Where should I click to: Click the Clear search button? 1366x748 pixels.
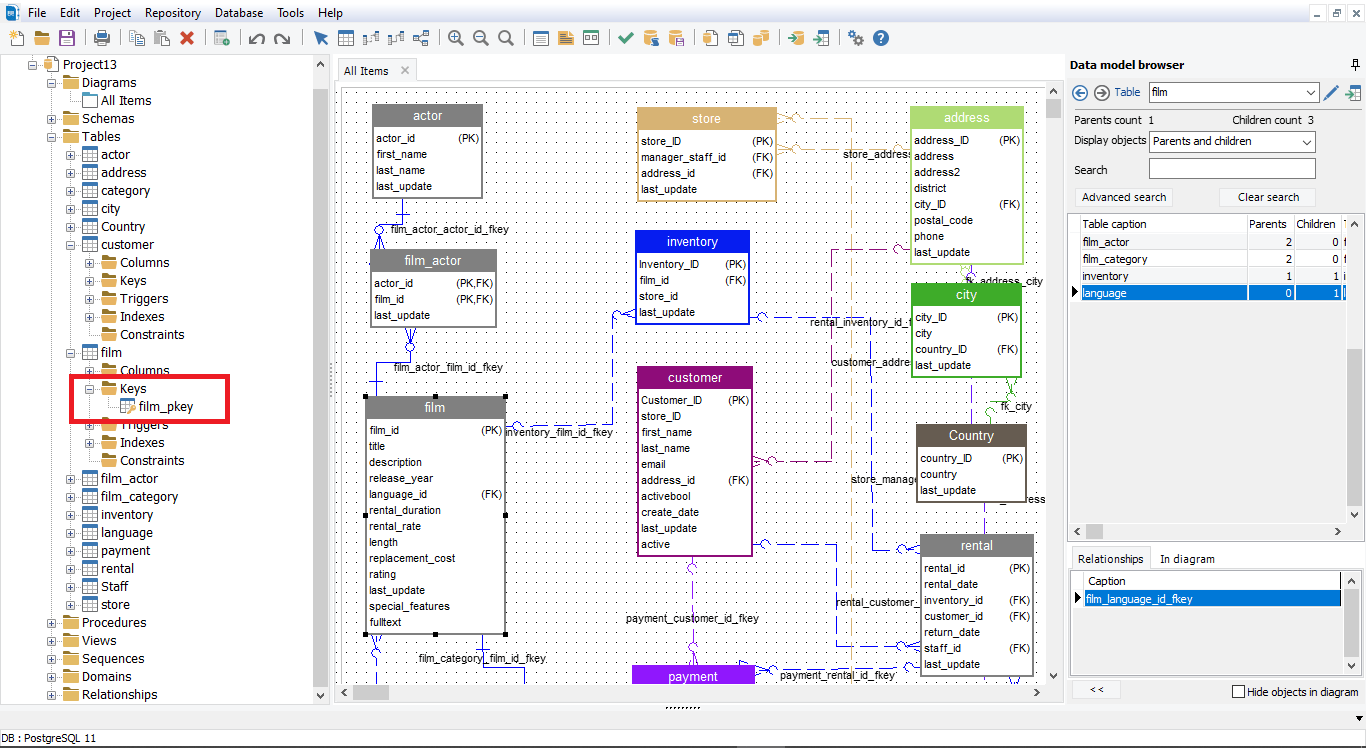[1267, 197]
